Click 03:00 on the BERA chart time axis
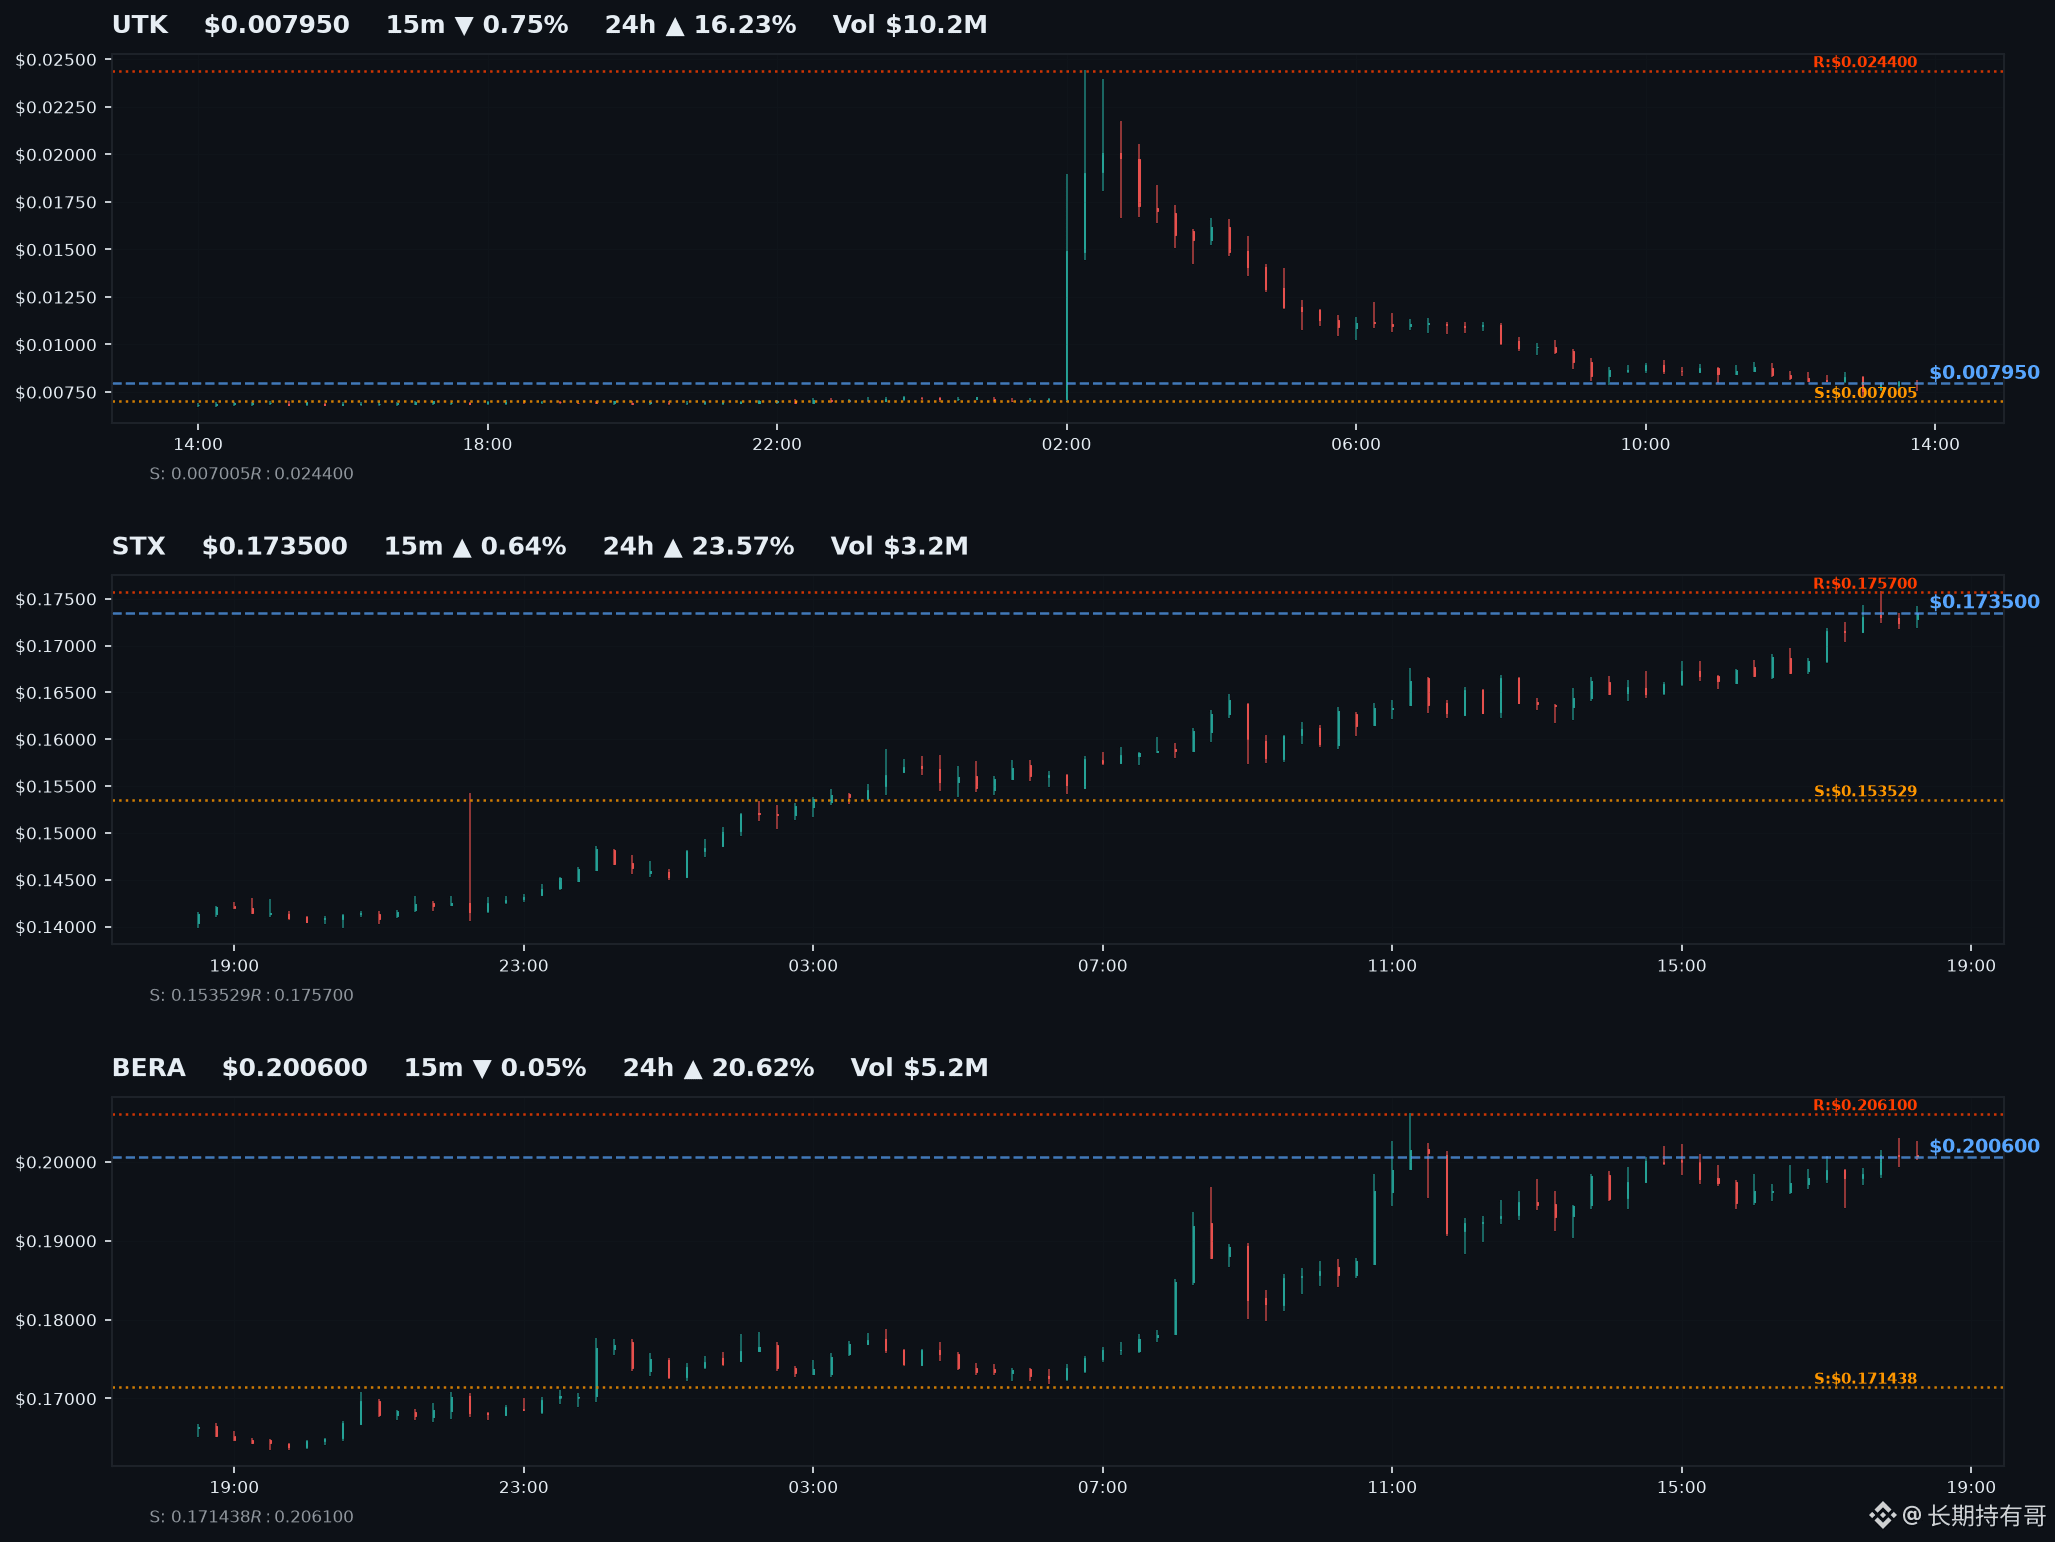 pyautogui.click(x=813, y=1488)
